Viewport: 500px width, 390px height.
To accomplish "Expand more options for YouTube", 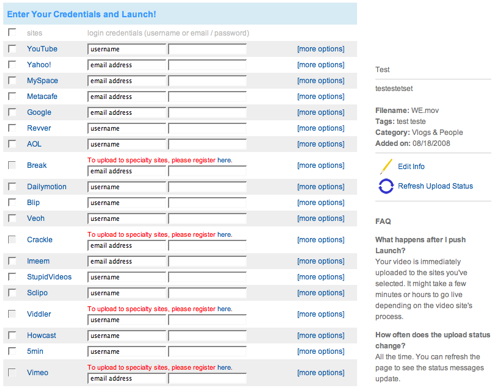I will 321,49.
